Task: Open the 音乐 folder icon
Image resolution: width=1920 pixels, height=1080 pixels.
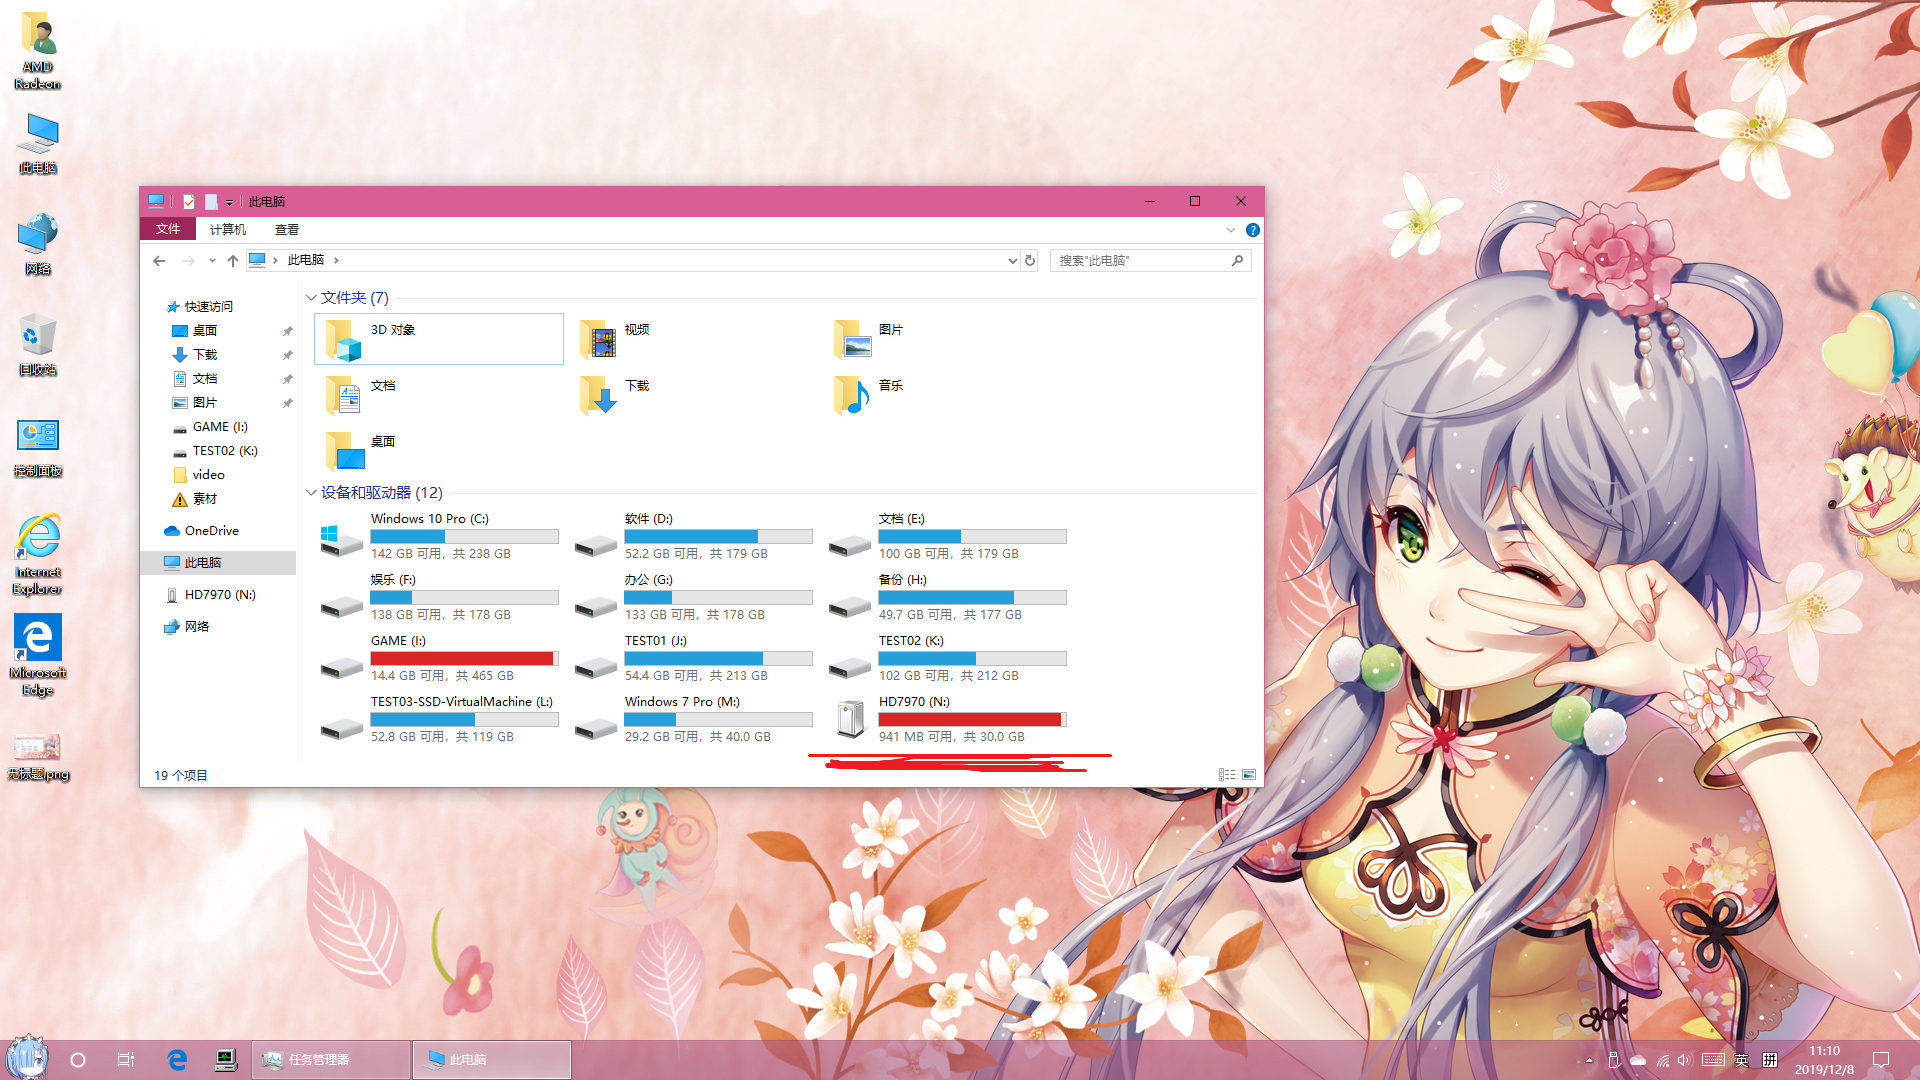Action: (852, 396)
